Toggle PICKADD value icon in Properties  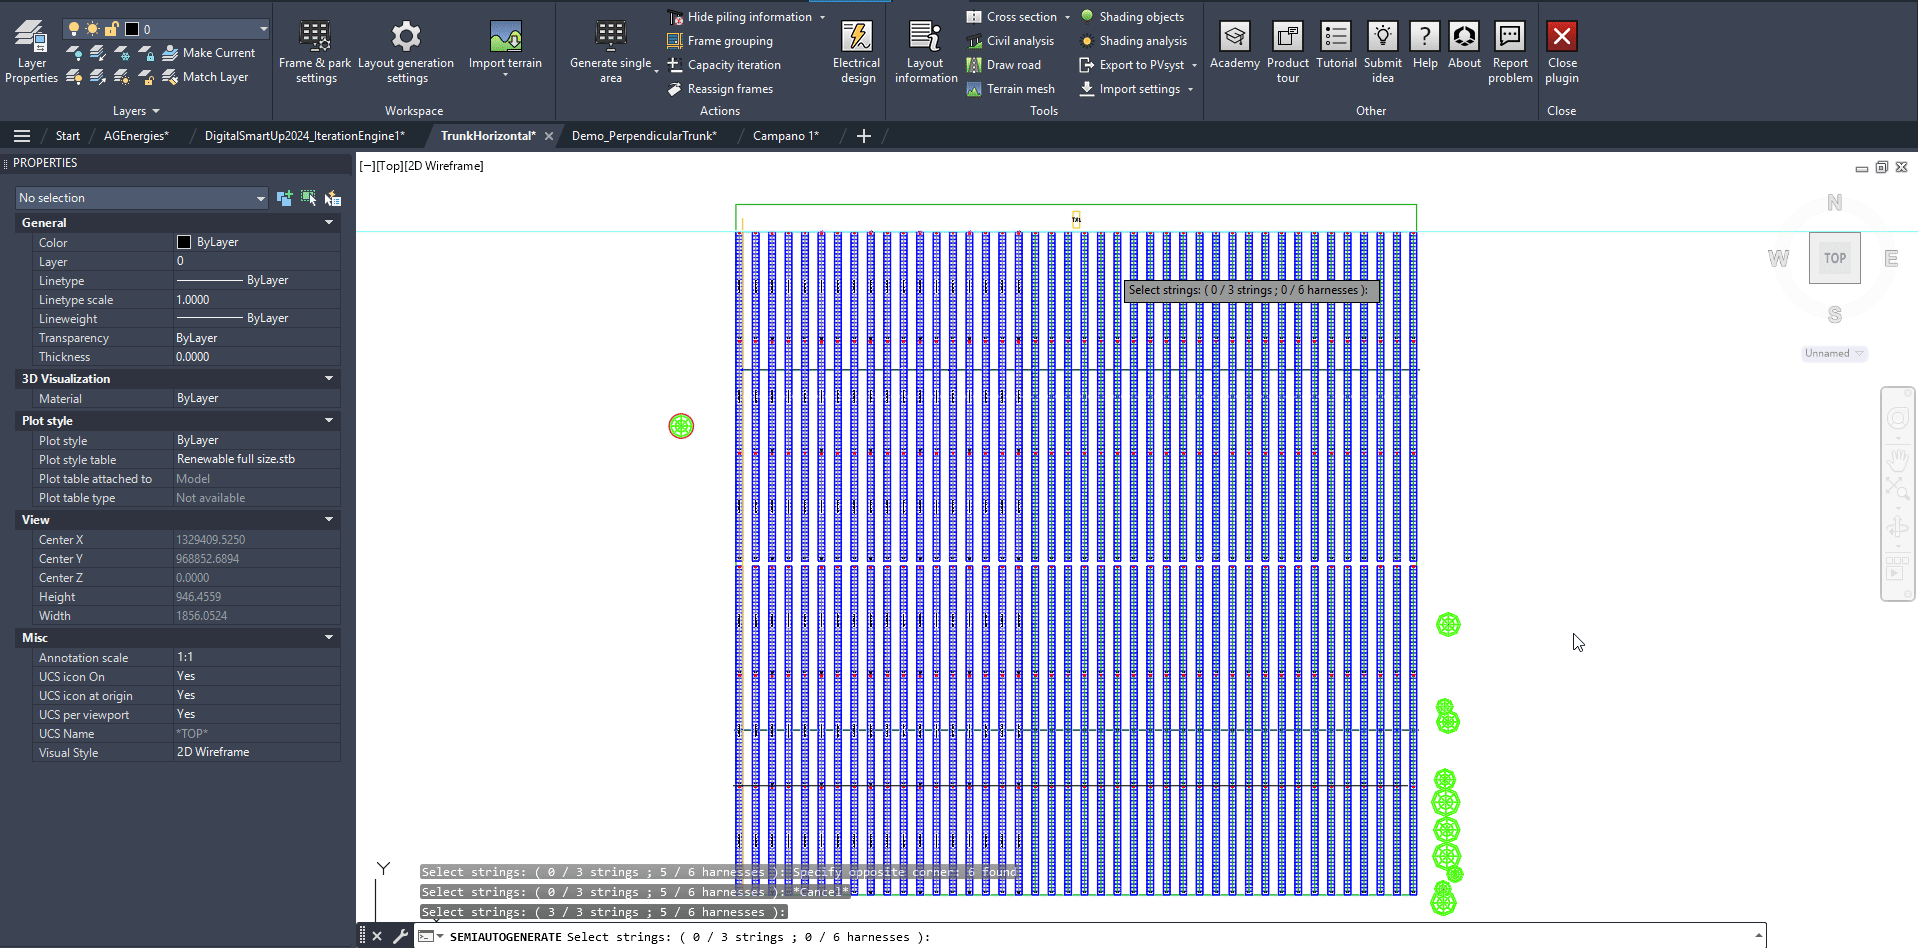284,198
